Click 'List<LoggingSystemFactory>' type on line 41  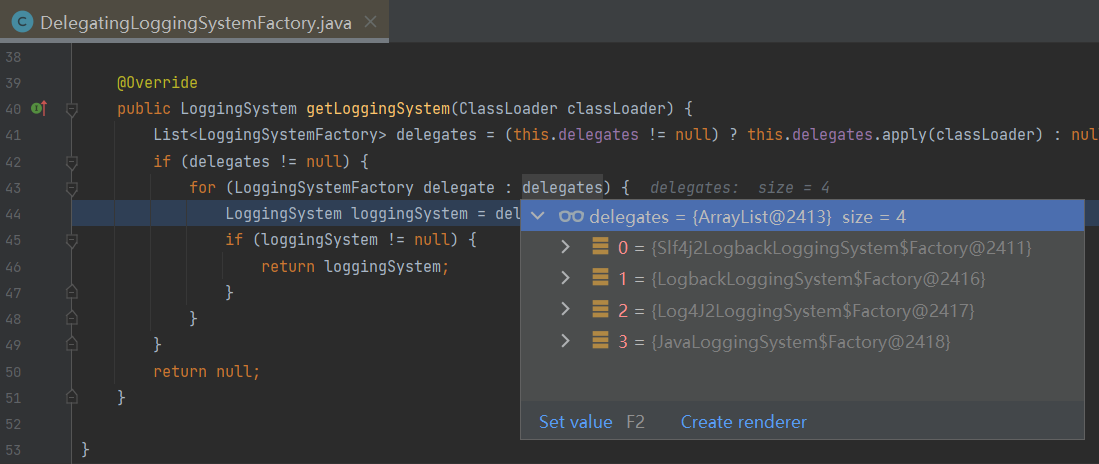pos(270,135)
